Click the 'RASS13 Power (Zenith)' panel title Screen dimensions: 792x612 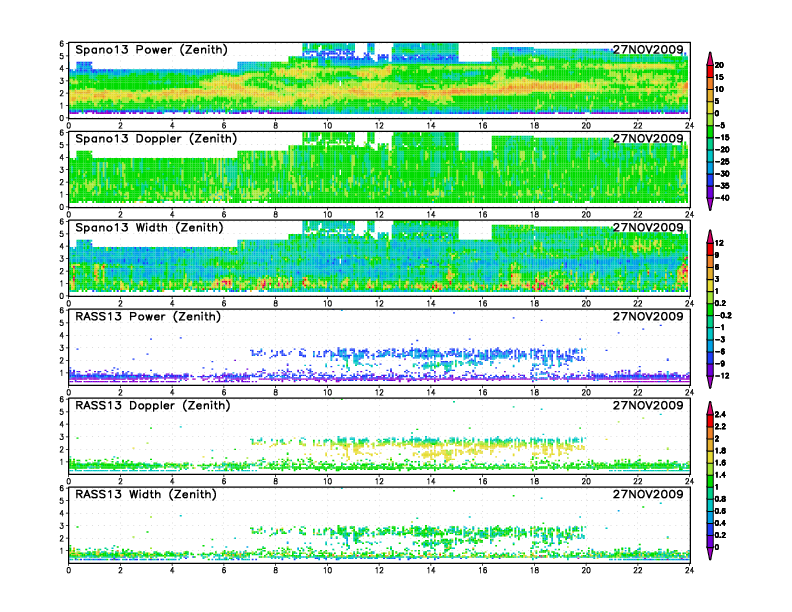pos(148,317)
